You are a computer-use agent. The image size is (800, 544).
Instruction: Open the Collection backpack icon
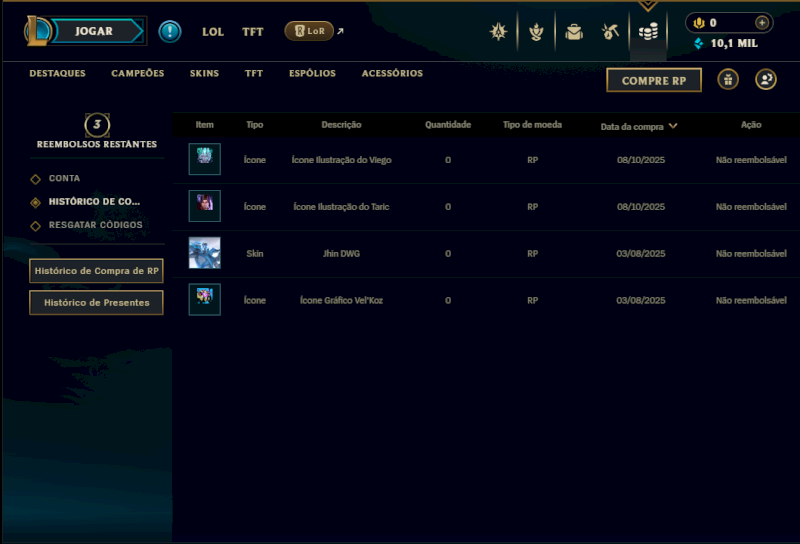click(573, 32)
